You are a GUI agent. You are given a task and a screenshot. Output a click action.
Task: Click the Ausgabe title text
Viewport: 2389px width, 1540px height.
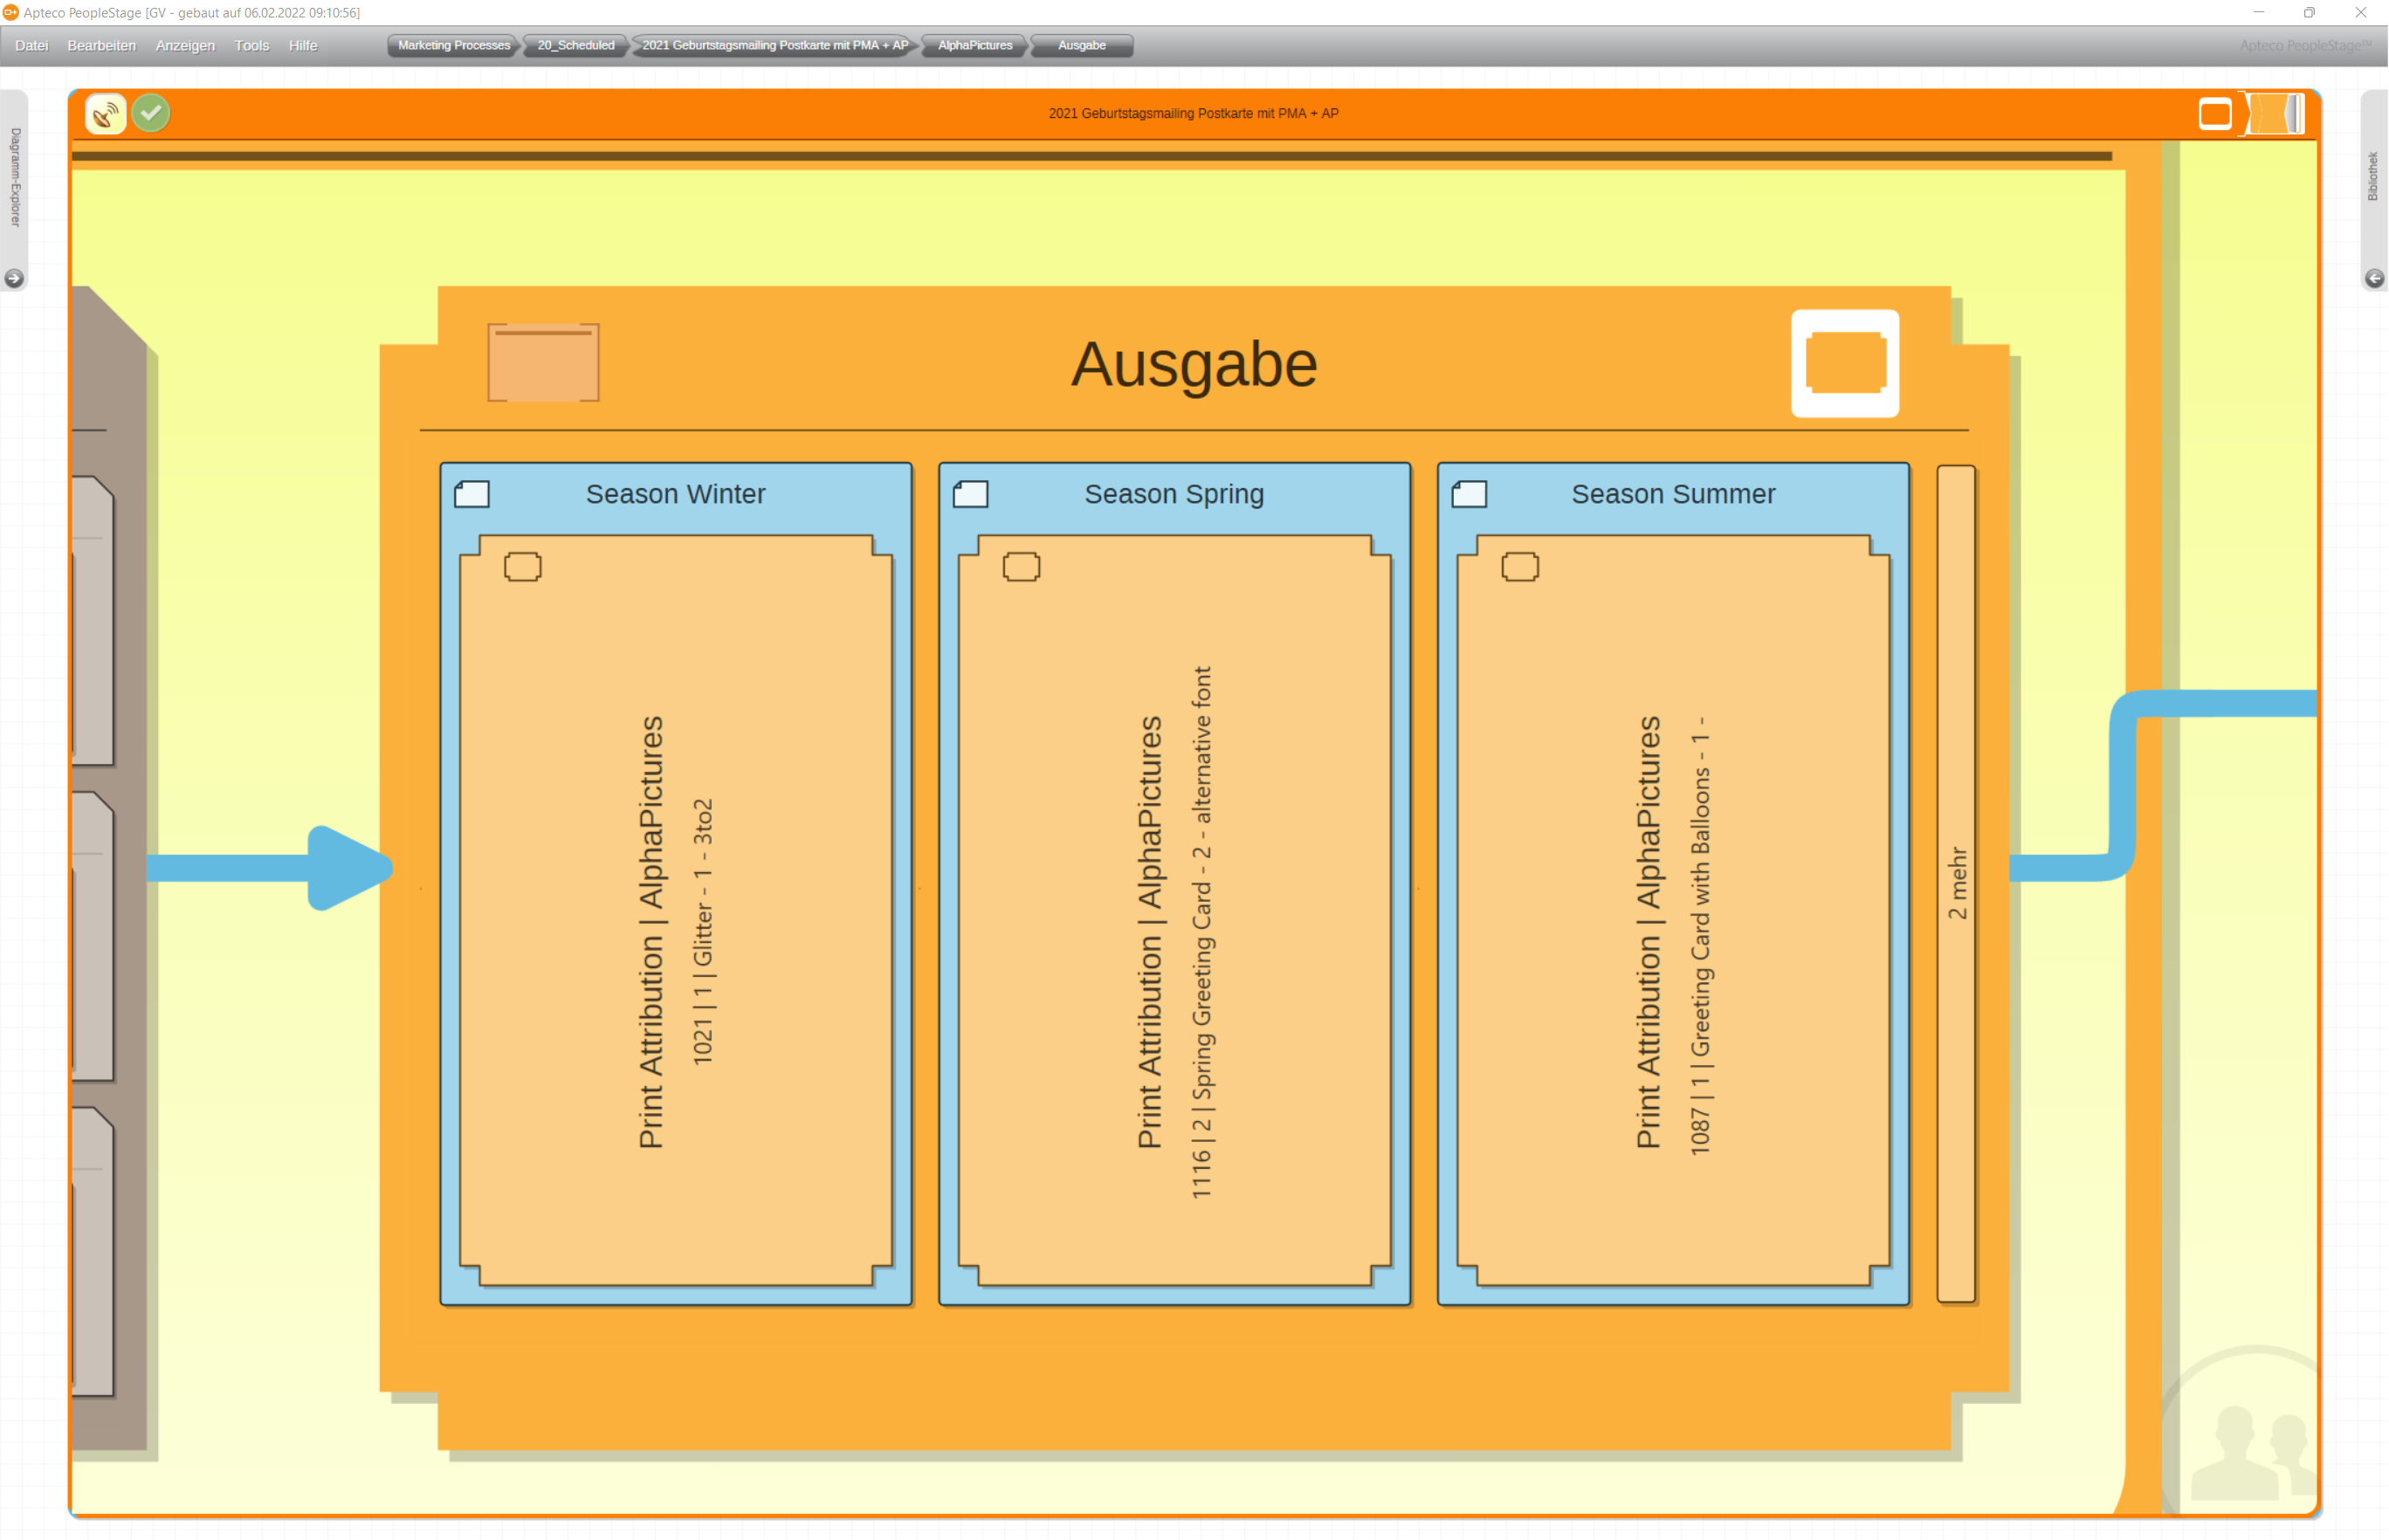[1194, 364]
